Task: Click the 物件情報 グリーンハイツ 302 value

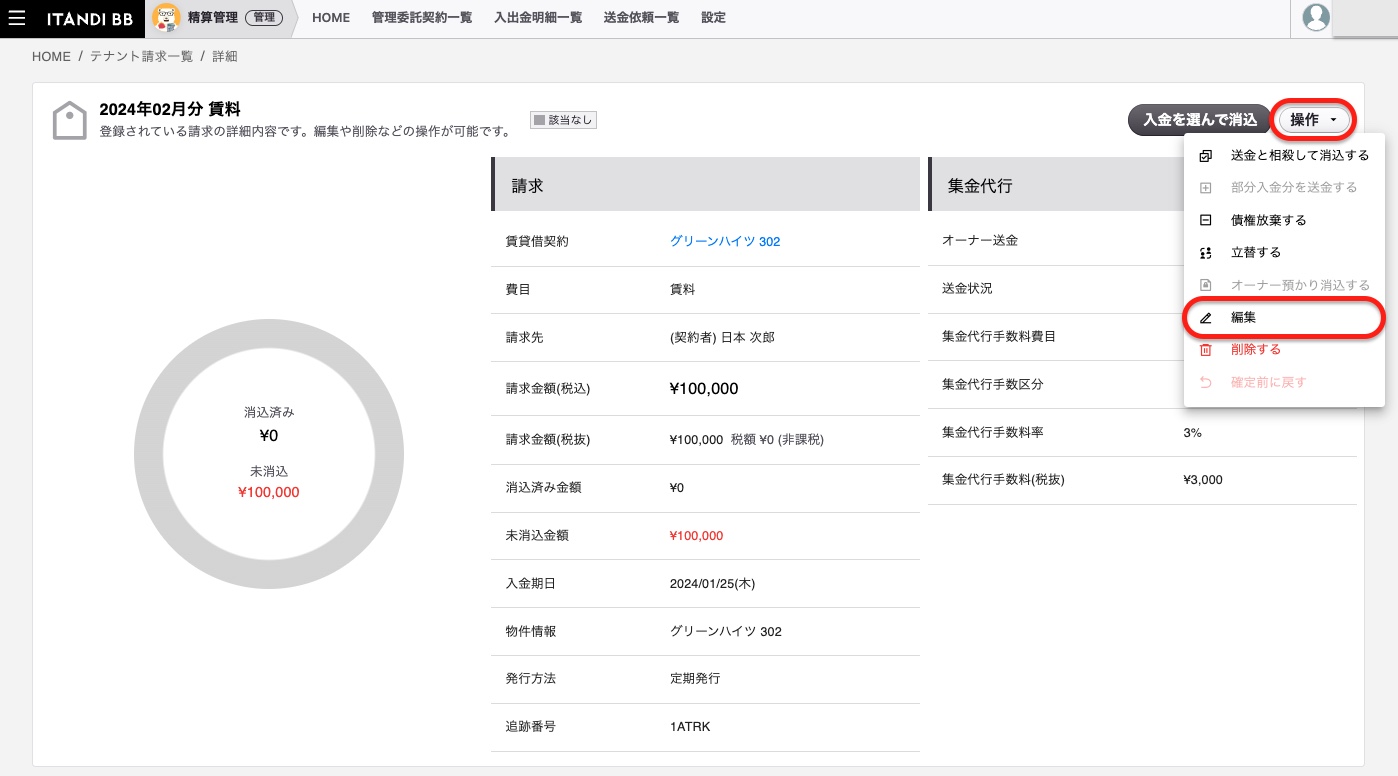Action: [x=726, y=631]
